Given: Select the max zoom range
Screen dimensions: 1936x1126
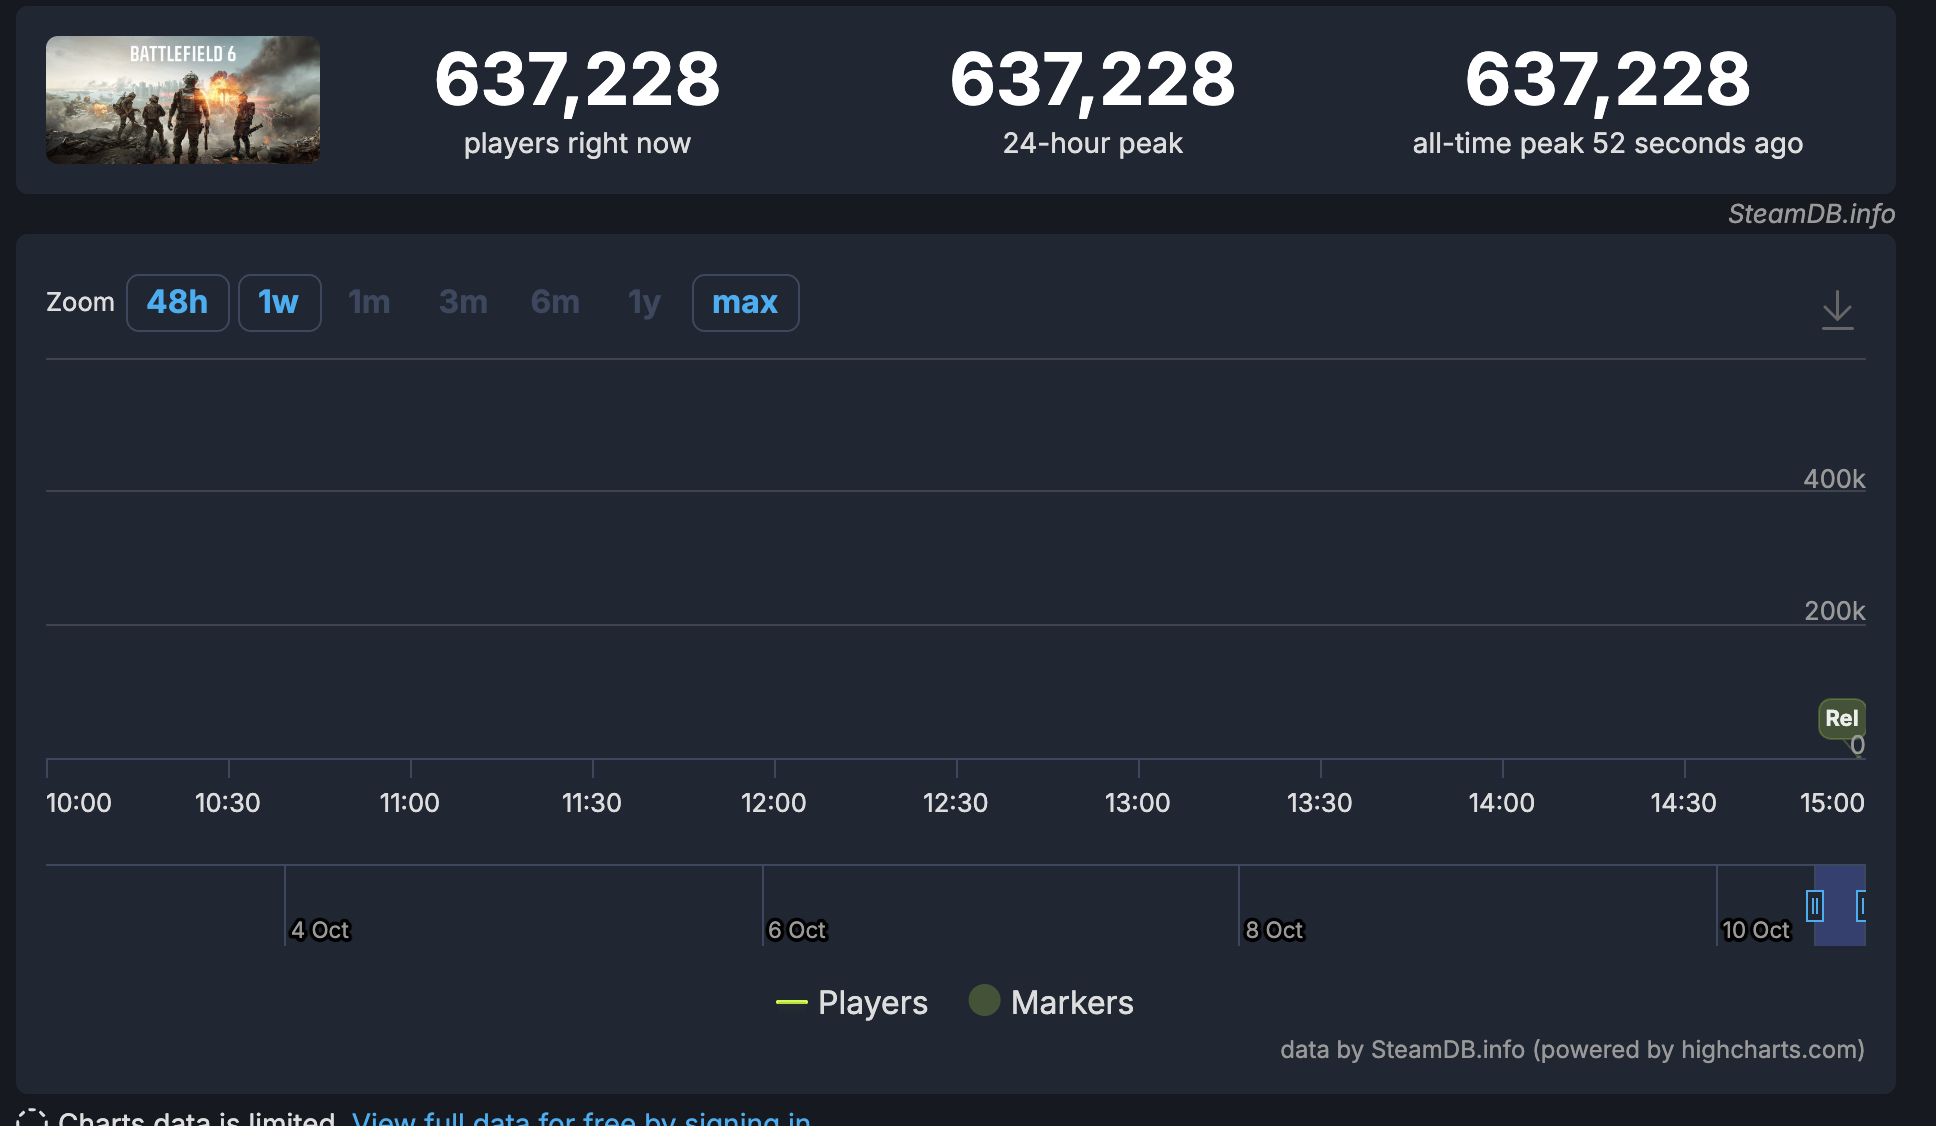Looking at the screenshot, I should tap(745, 302).
